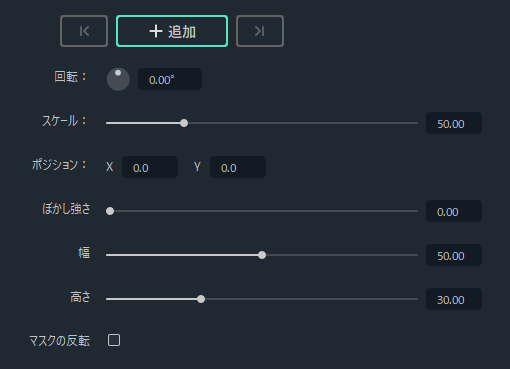
Task: Click the ポジション X input field
Action: pos(150,167)
